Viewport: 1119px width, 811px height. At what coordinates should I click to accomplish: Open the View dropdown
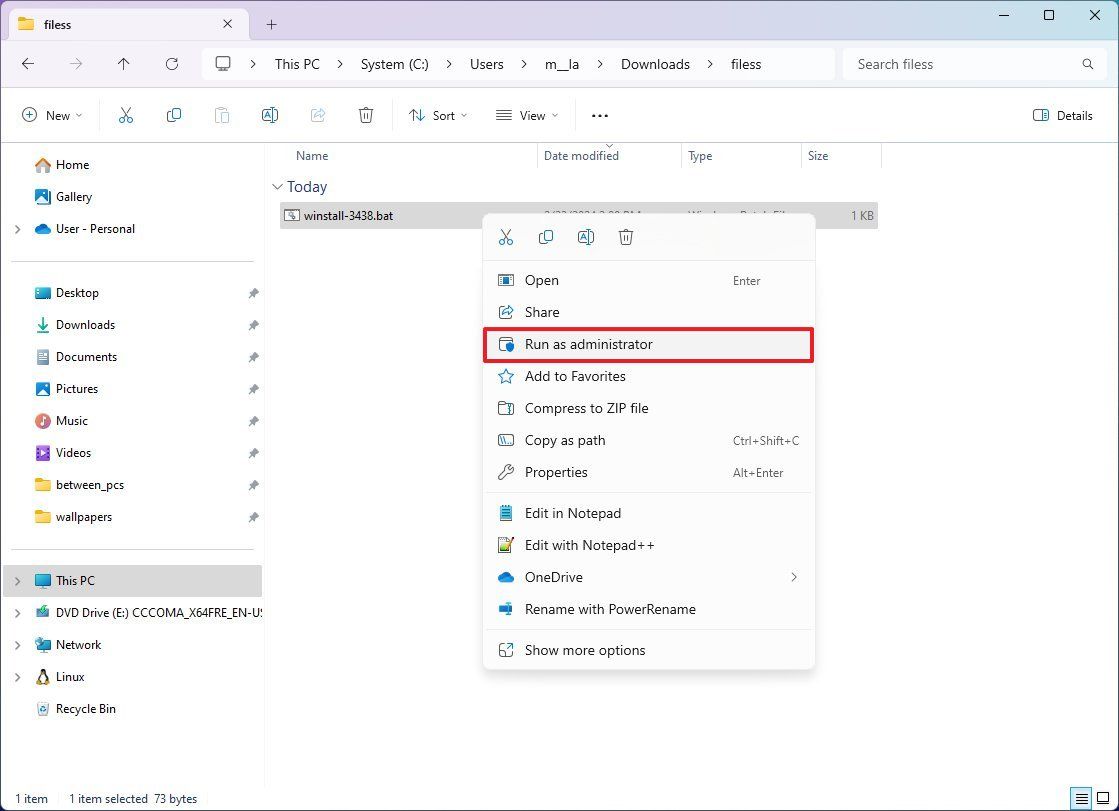click(525, 115)
